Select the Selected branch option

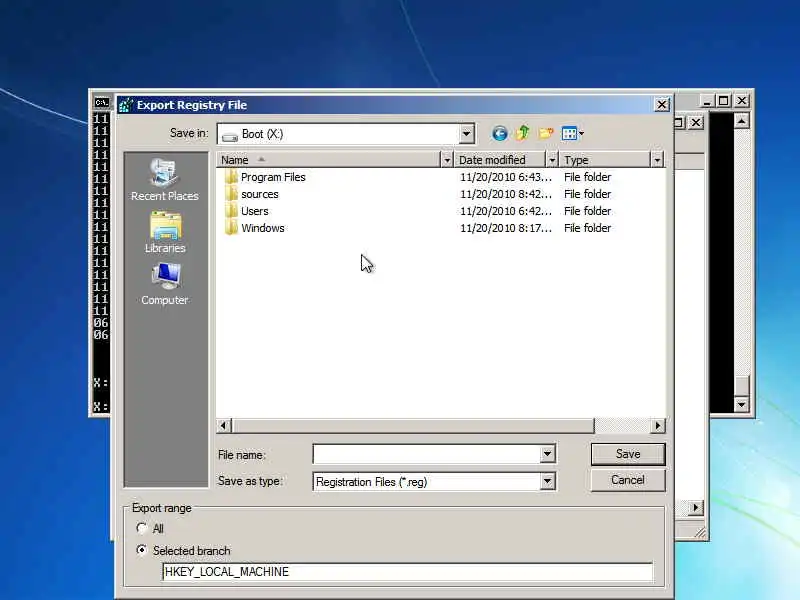141,550
